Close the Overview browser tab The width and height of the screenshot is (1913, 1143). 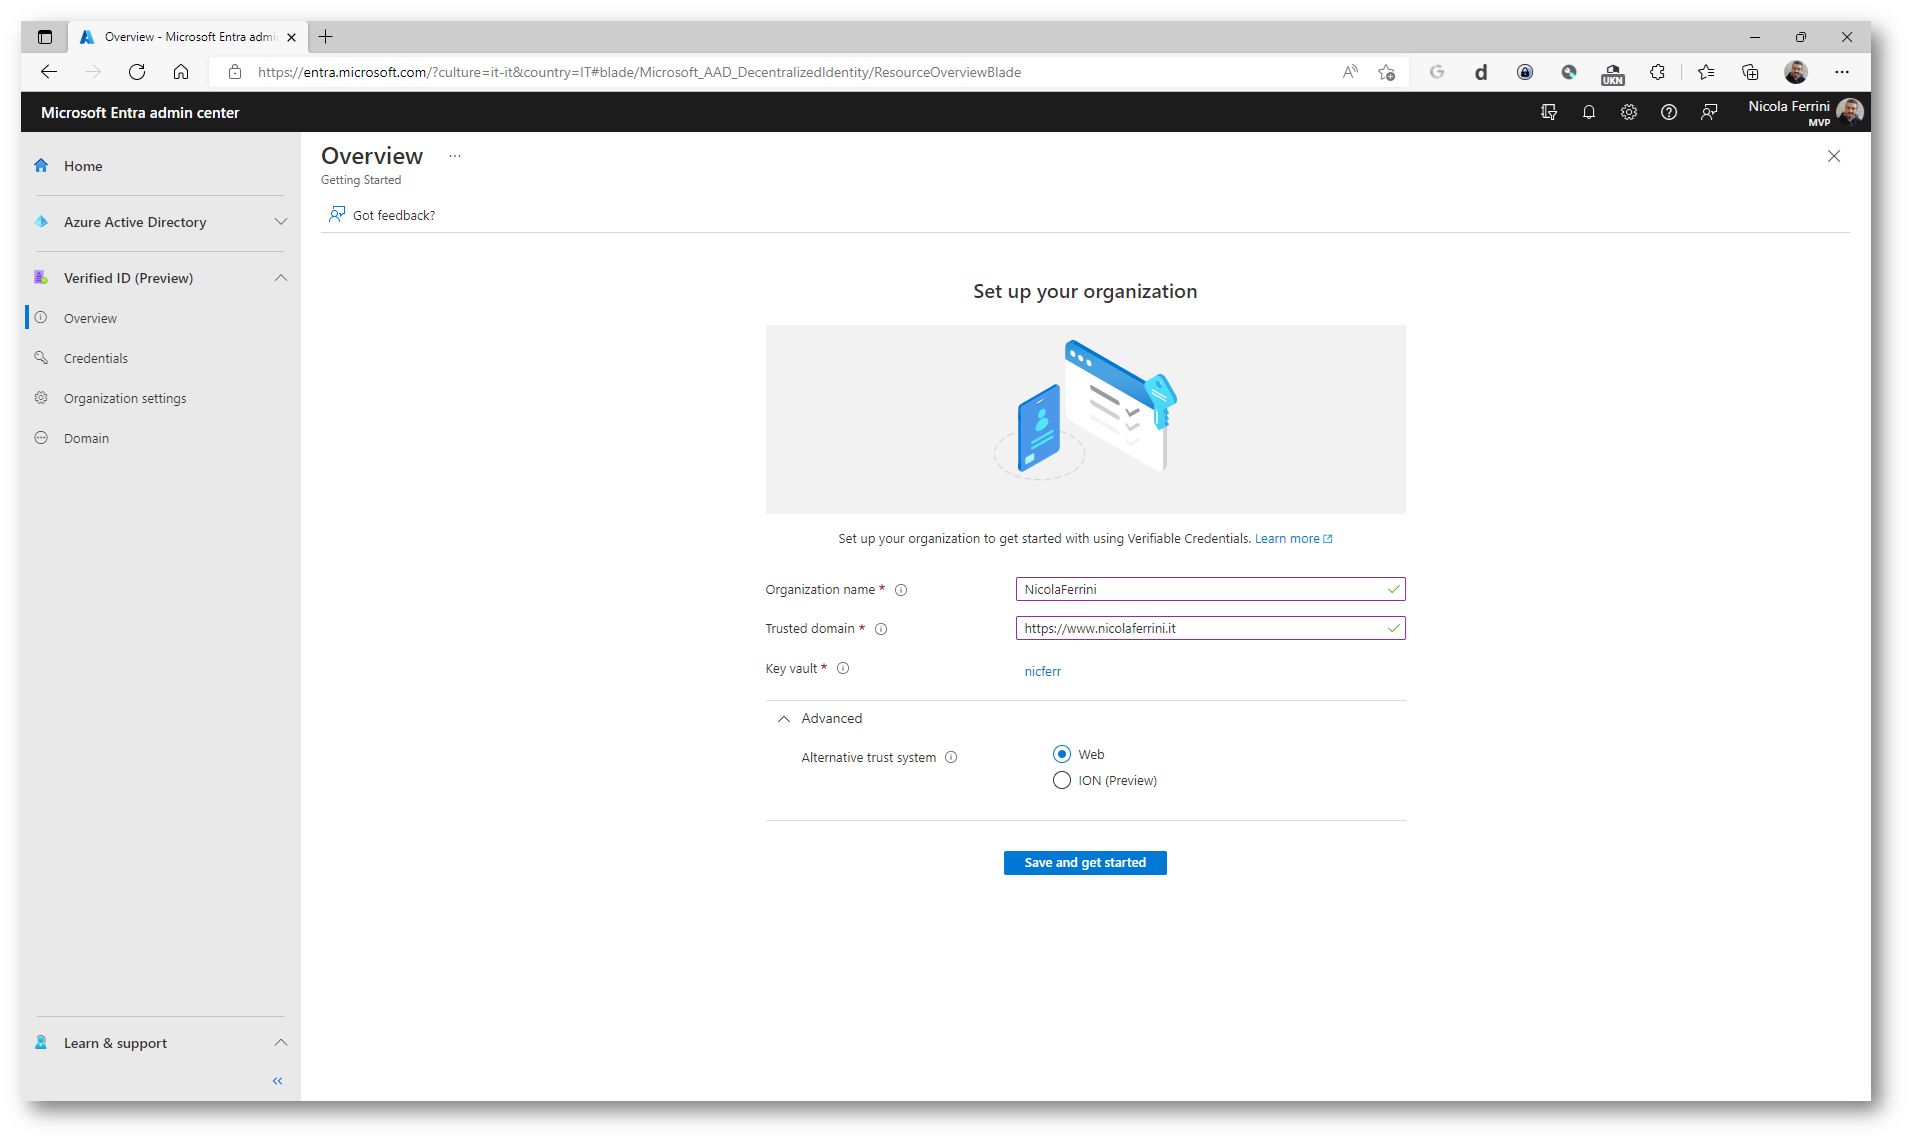click(291, 37)
